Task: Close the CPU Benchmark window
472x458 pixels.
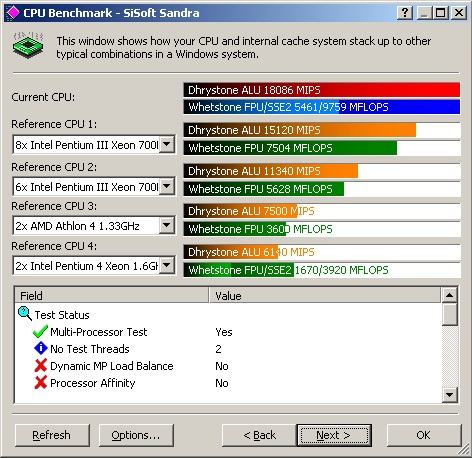Action: (459, 13)
